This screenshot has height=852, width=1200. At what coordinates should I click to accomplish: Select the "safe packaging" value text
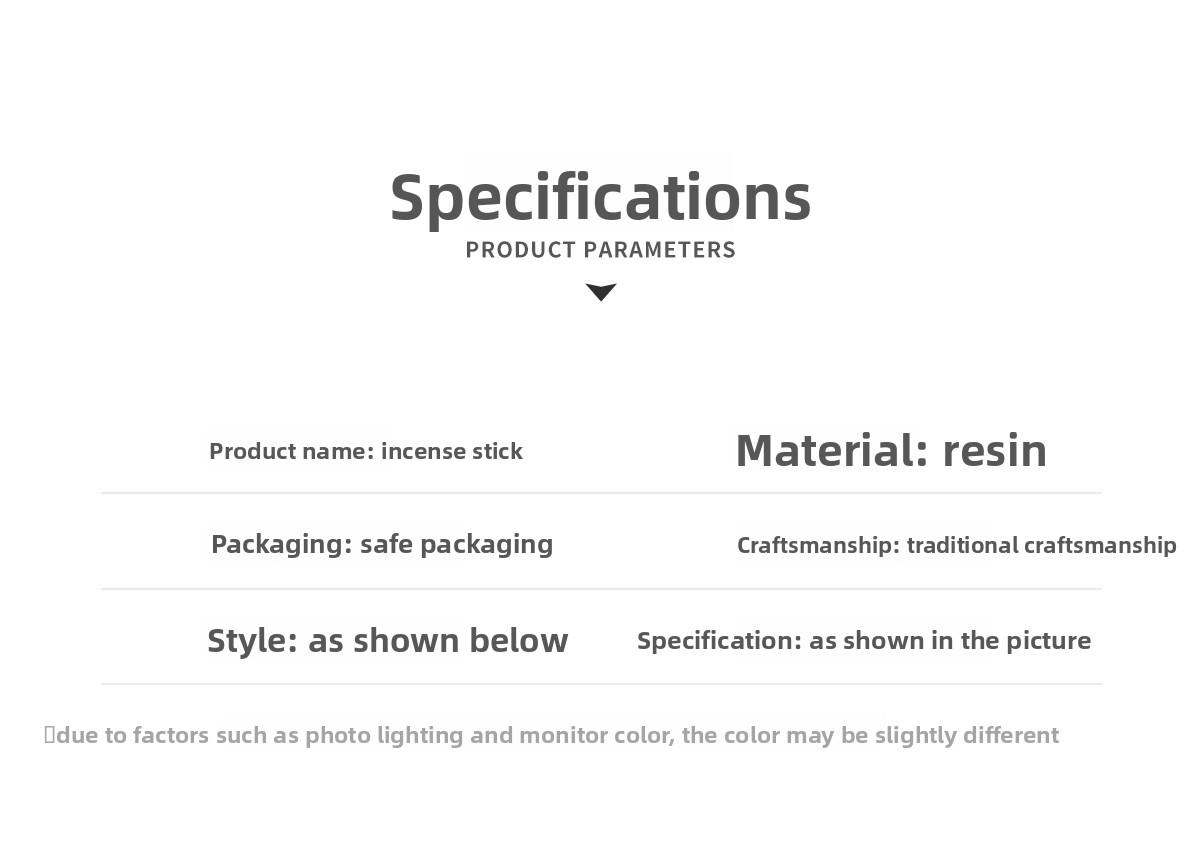[456, 544]
